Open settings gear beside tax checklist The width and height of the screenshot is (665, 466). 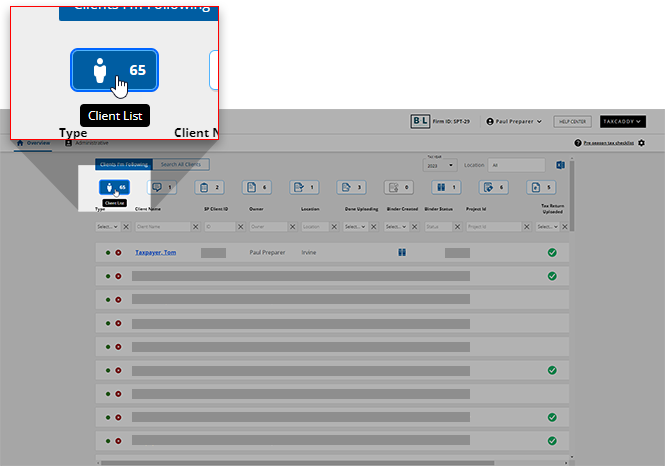click(x=642, y=143)
